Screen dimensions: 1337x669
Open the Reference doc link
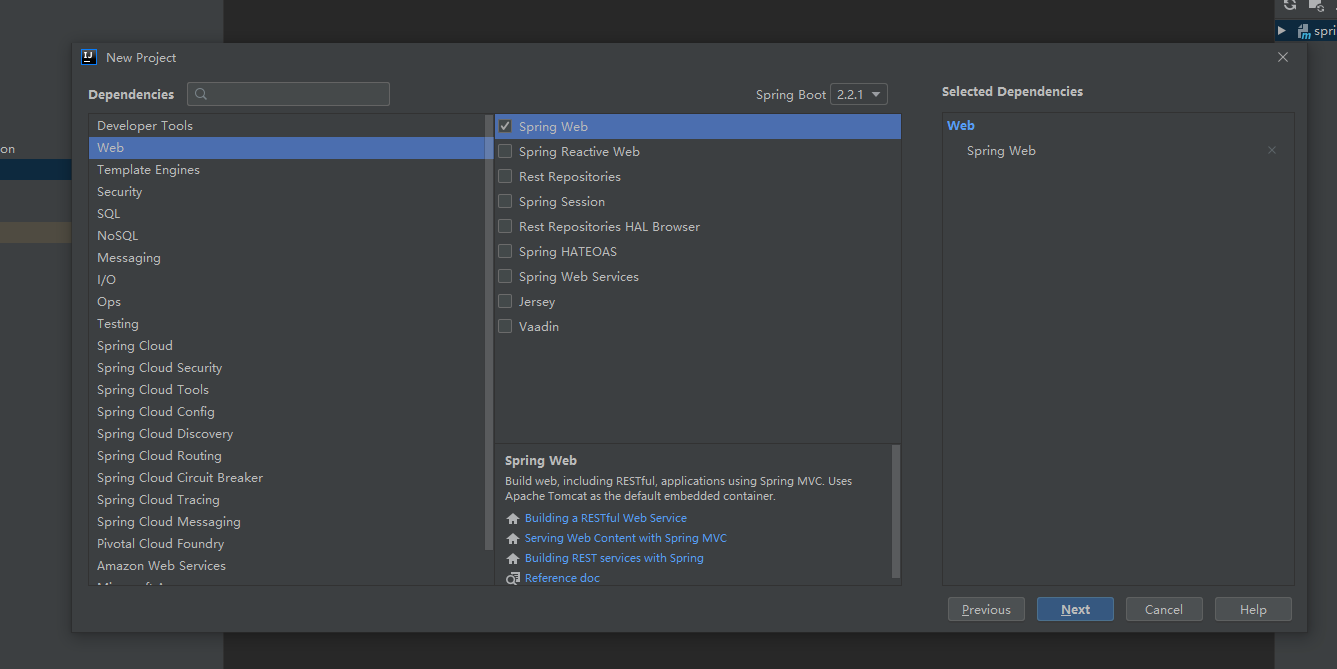(562, 578)
